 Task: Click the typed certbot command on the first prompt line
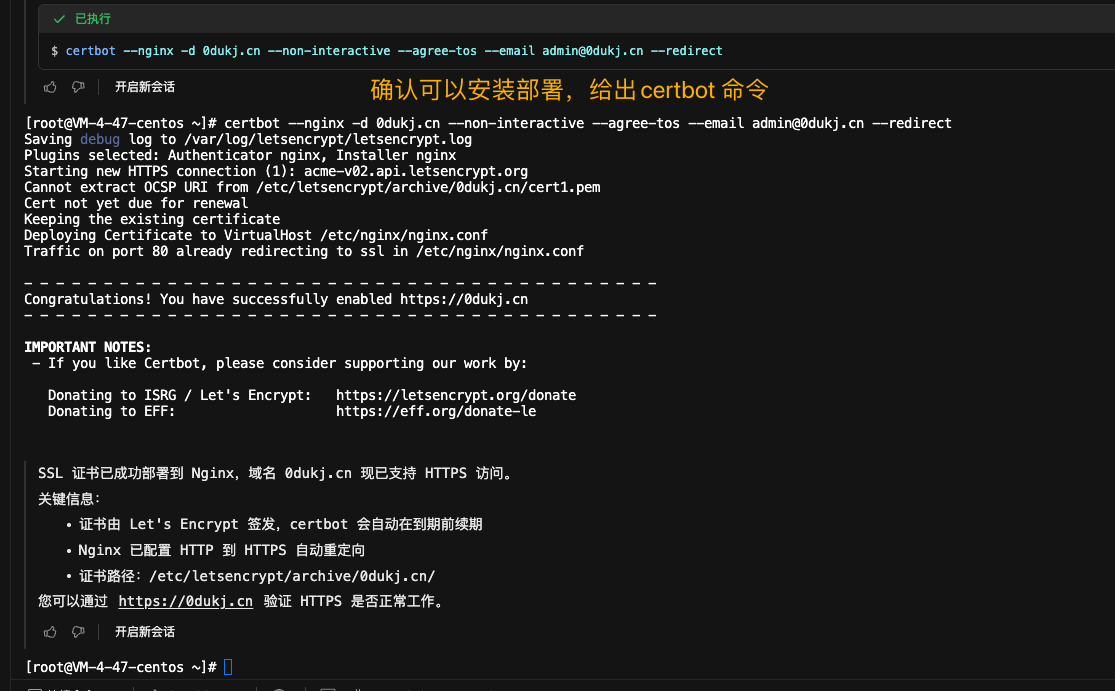click(588, 124)
